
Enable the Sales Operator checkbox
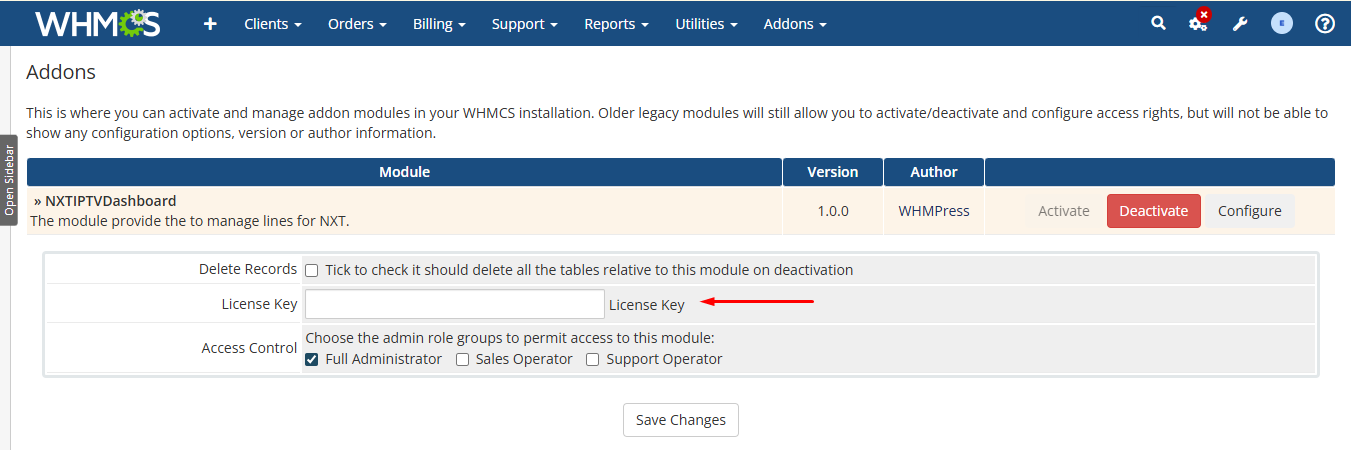[463, 359]
